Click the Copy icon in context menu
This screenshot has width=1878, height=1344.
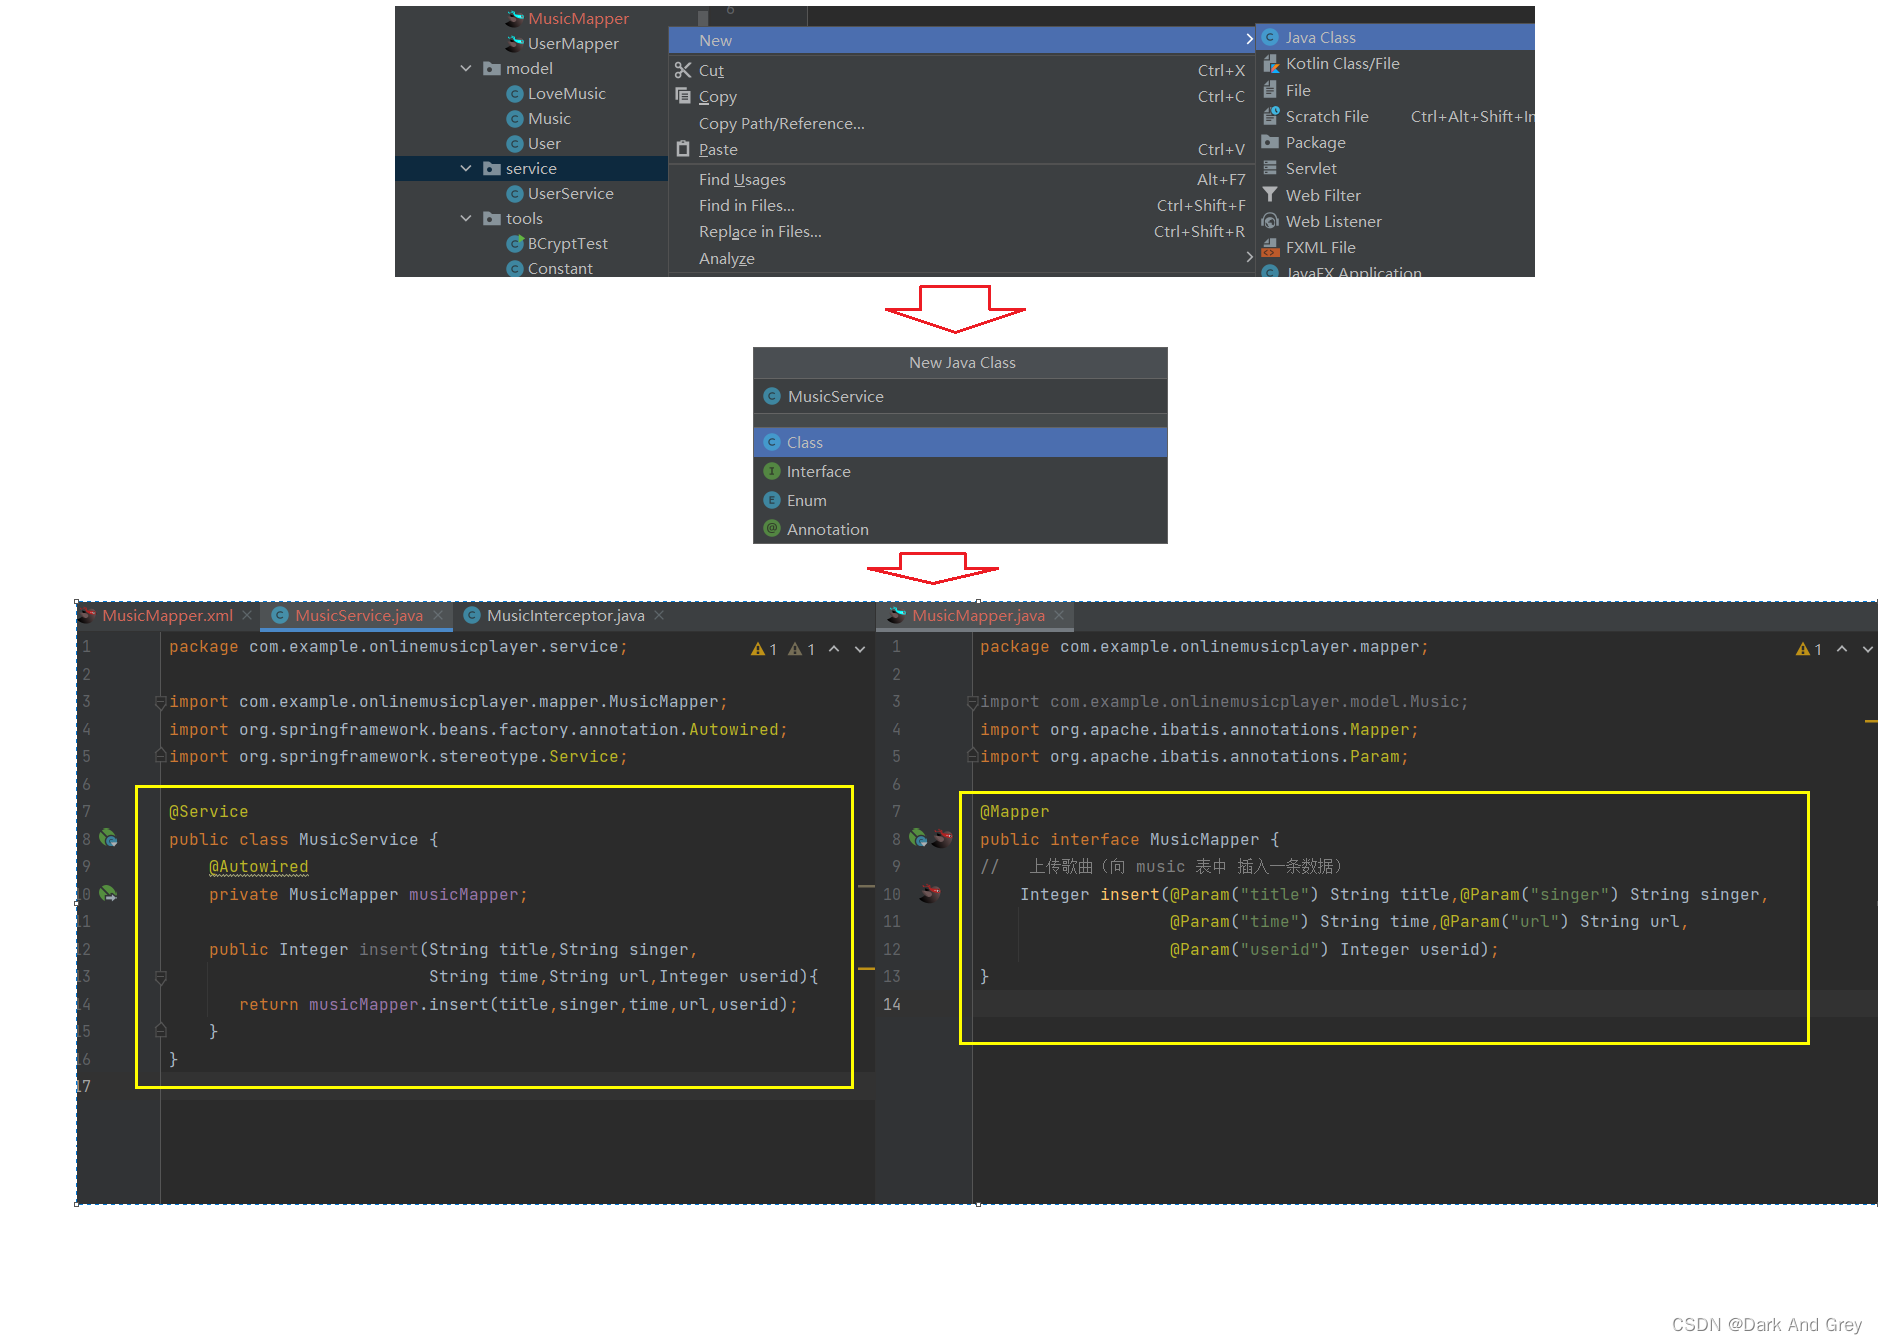click(683, 96)
